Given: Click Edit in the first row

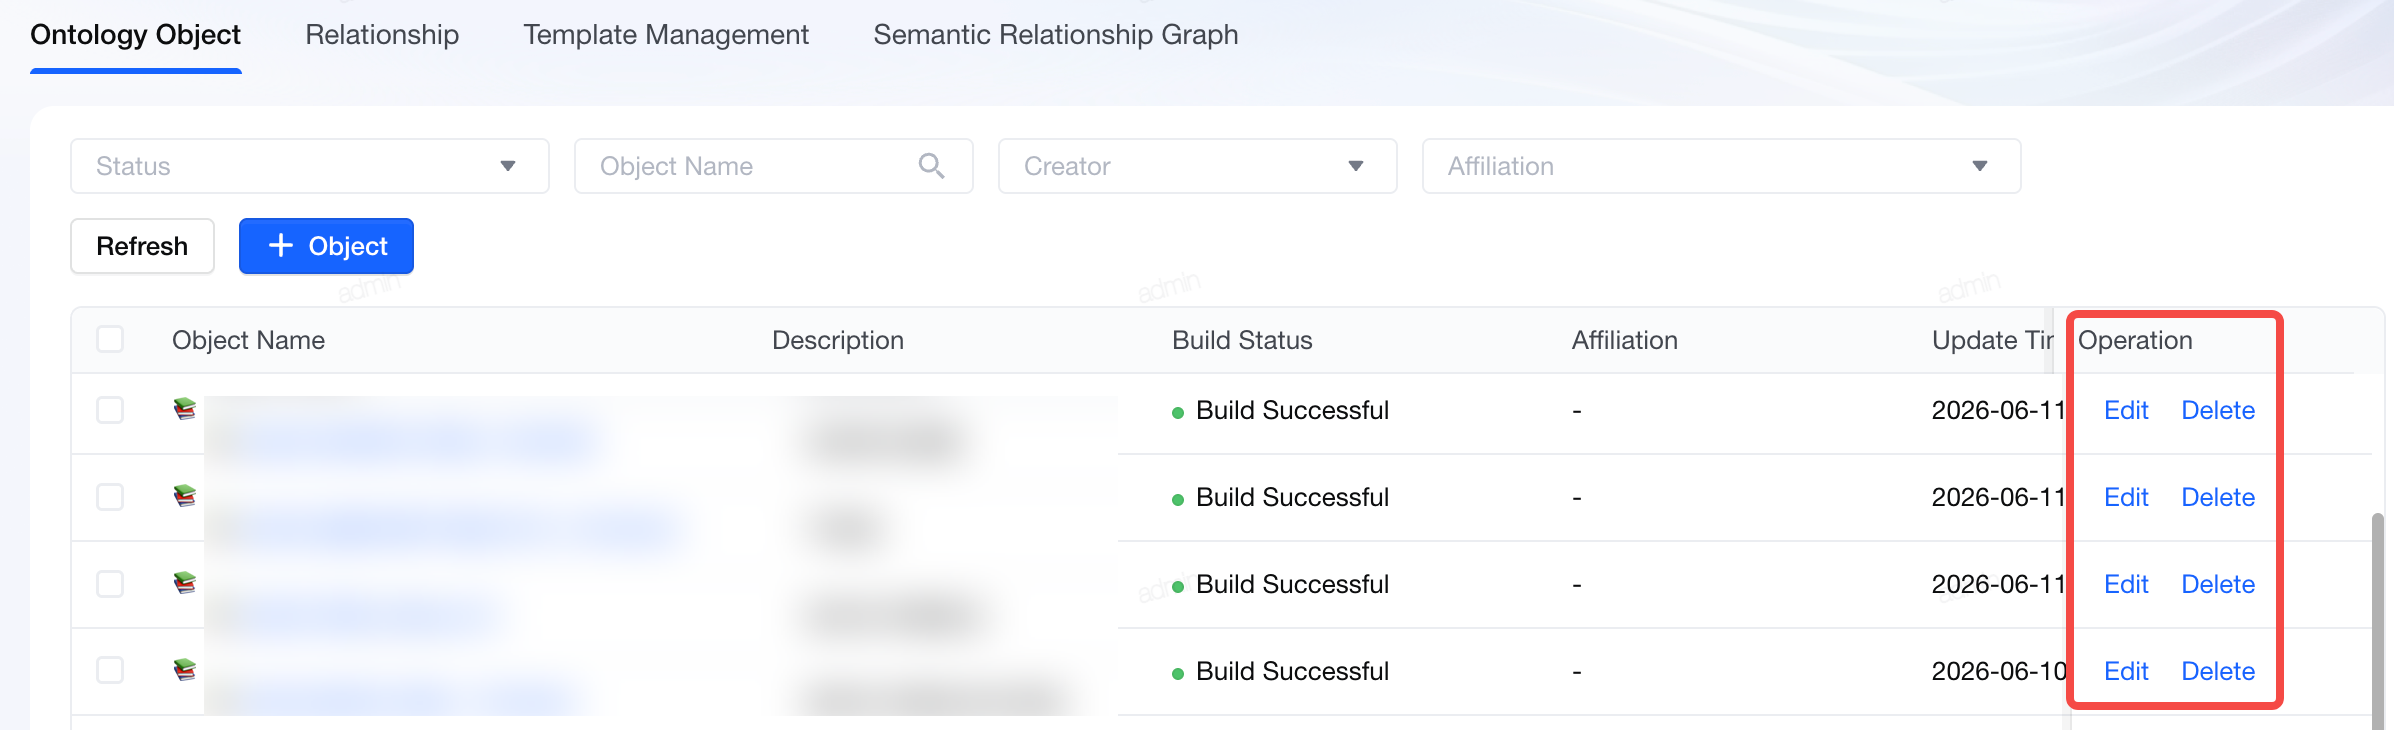Looking at the screenshot, I should coord(2126,410).
